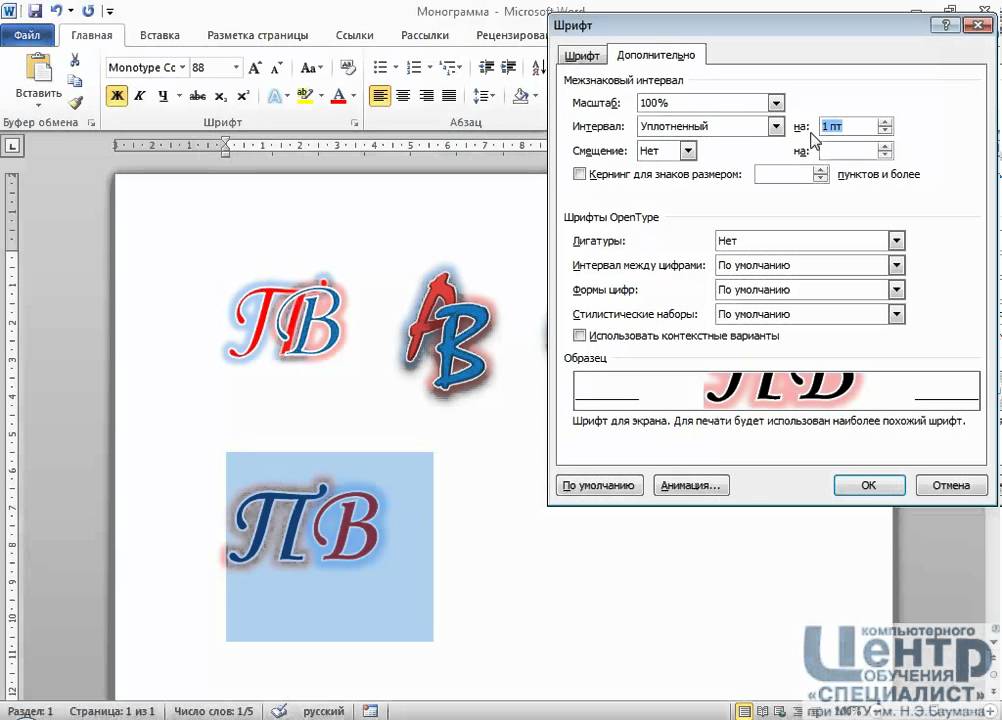Screen dimensions: 1002x720
Task: Select Дополнительно tab in dialog
Action: pyautogui.click(x=656, y=55)
